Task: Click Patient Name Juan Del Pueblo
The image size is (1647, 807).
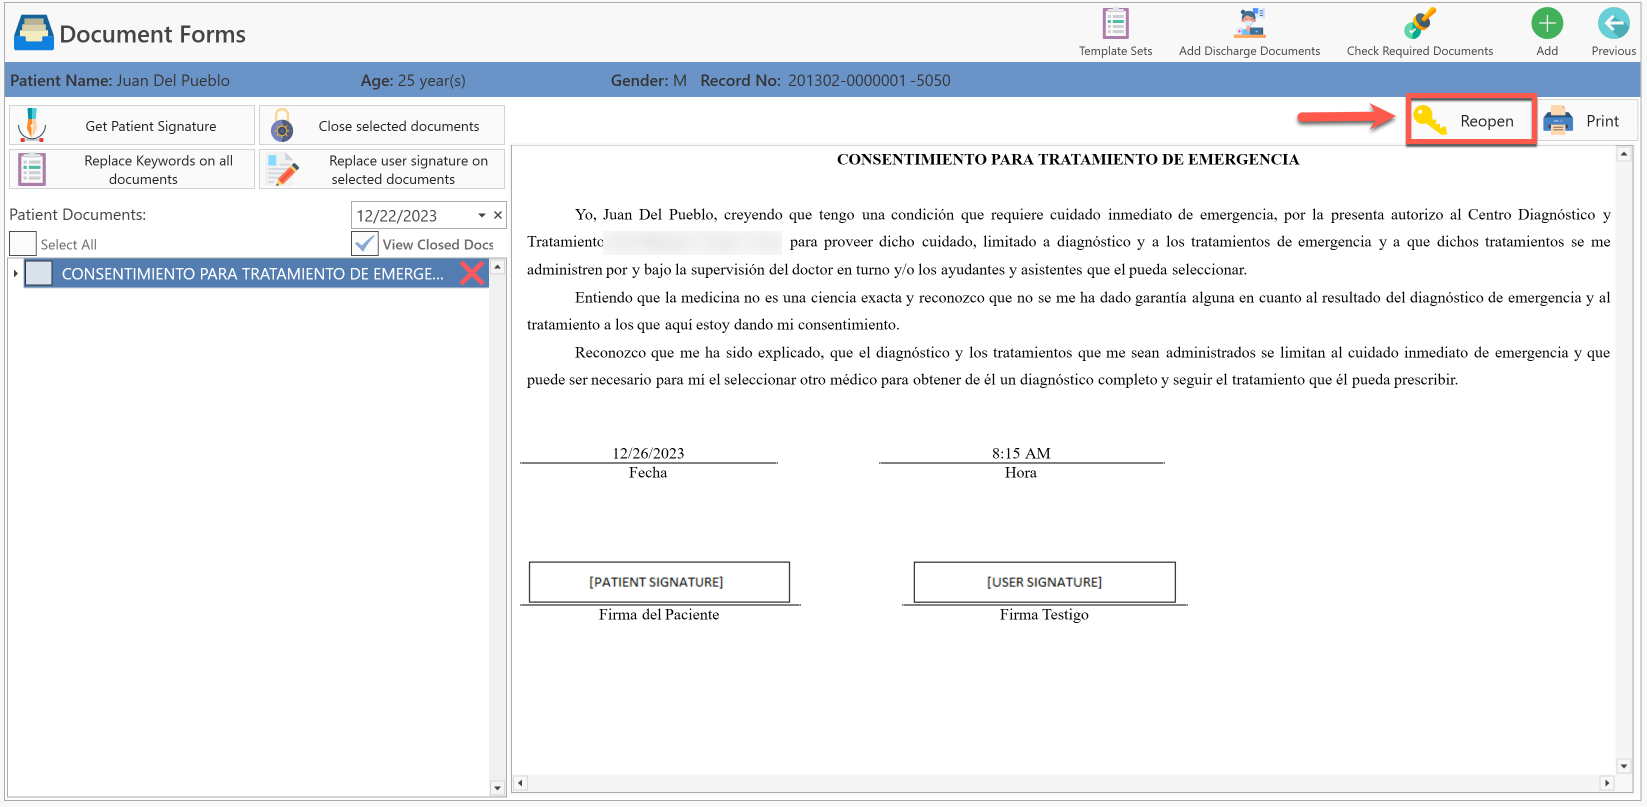Action: [x=120, y=80]
